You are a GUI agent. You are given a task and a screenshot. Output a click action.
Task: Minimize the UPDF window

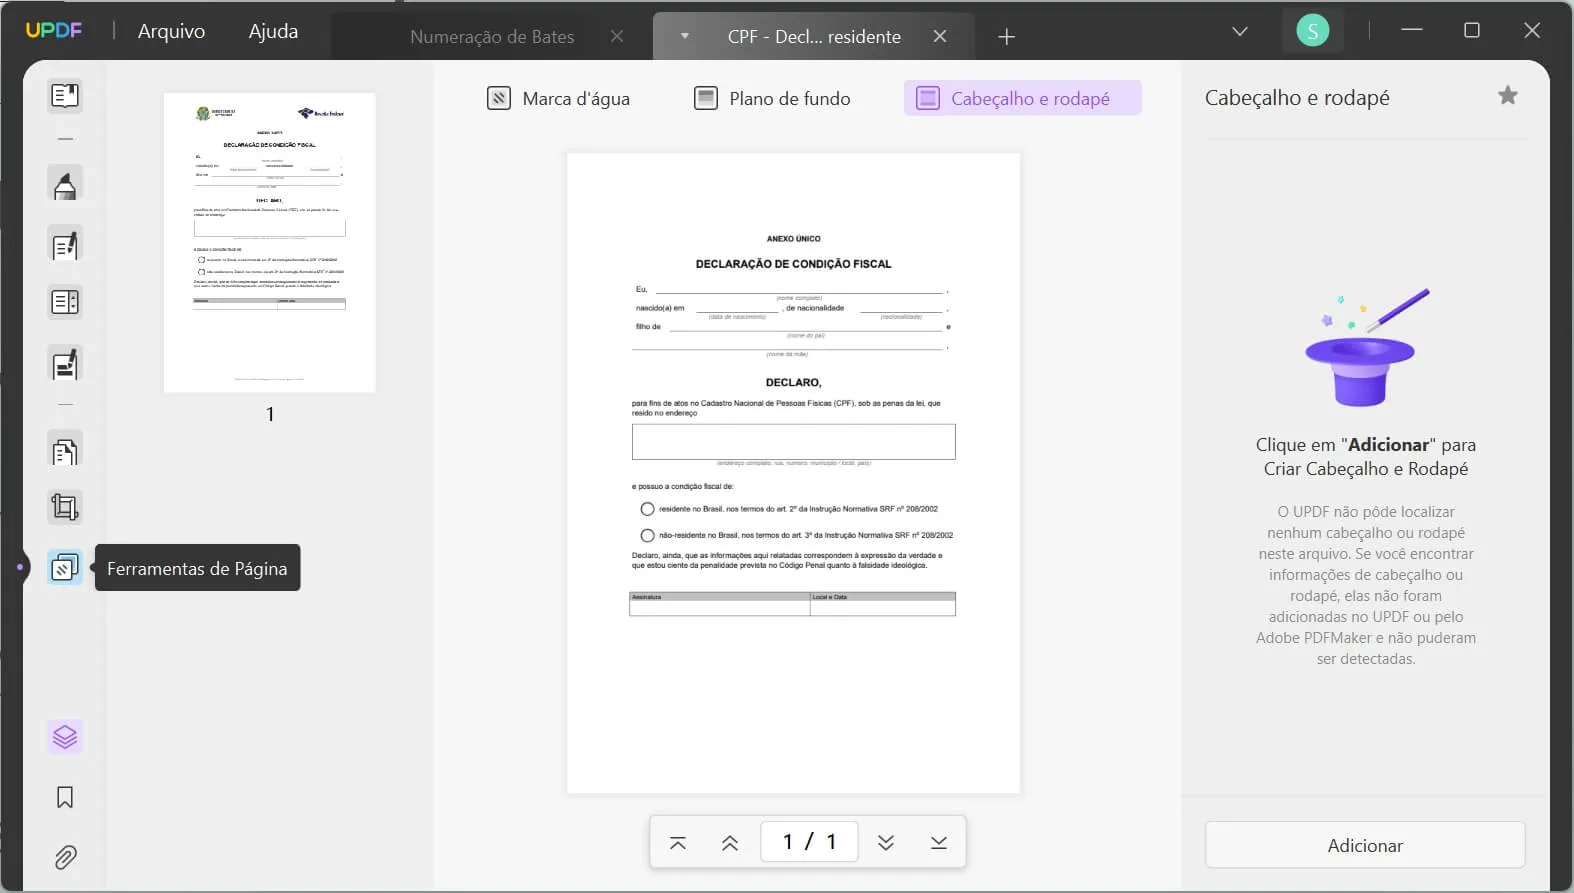click(x=1412, y=30)
